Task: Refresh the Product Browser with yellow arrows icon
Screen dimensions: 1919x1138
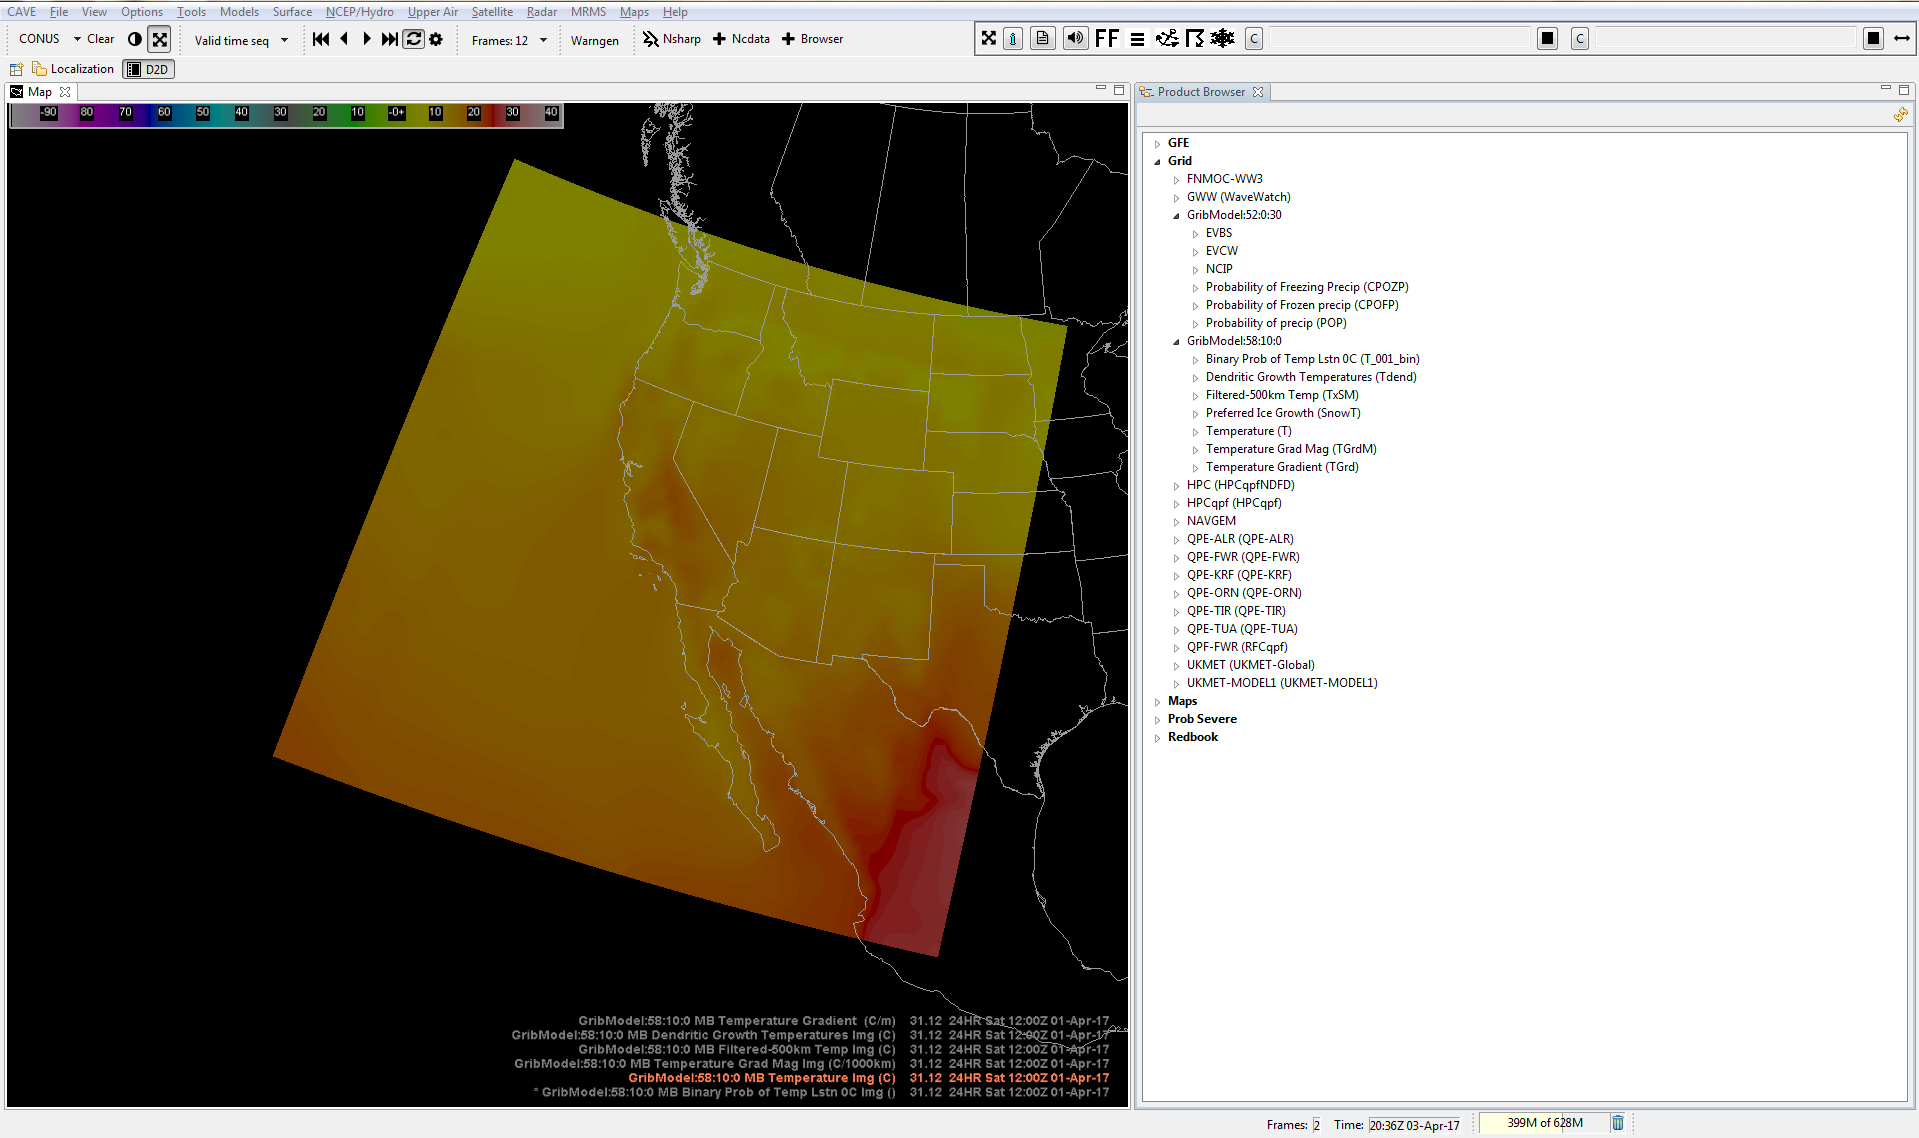Action: coord(1900,115)
